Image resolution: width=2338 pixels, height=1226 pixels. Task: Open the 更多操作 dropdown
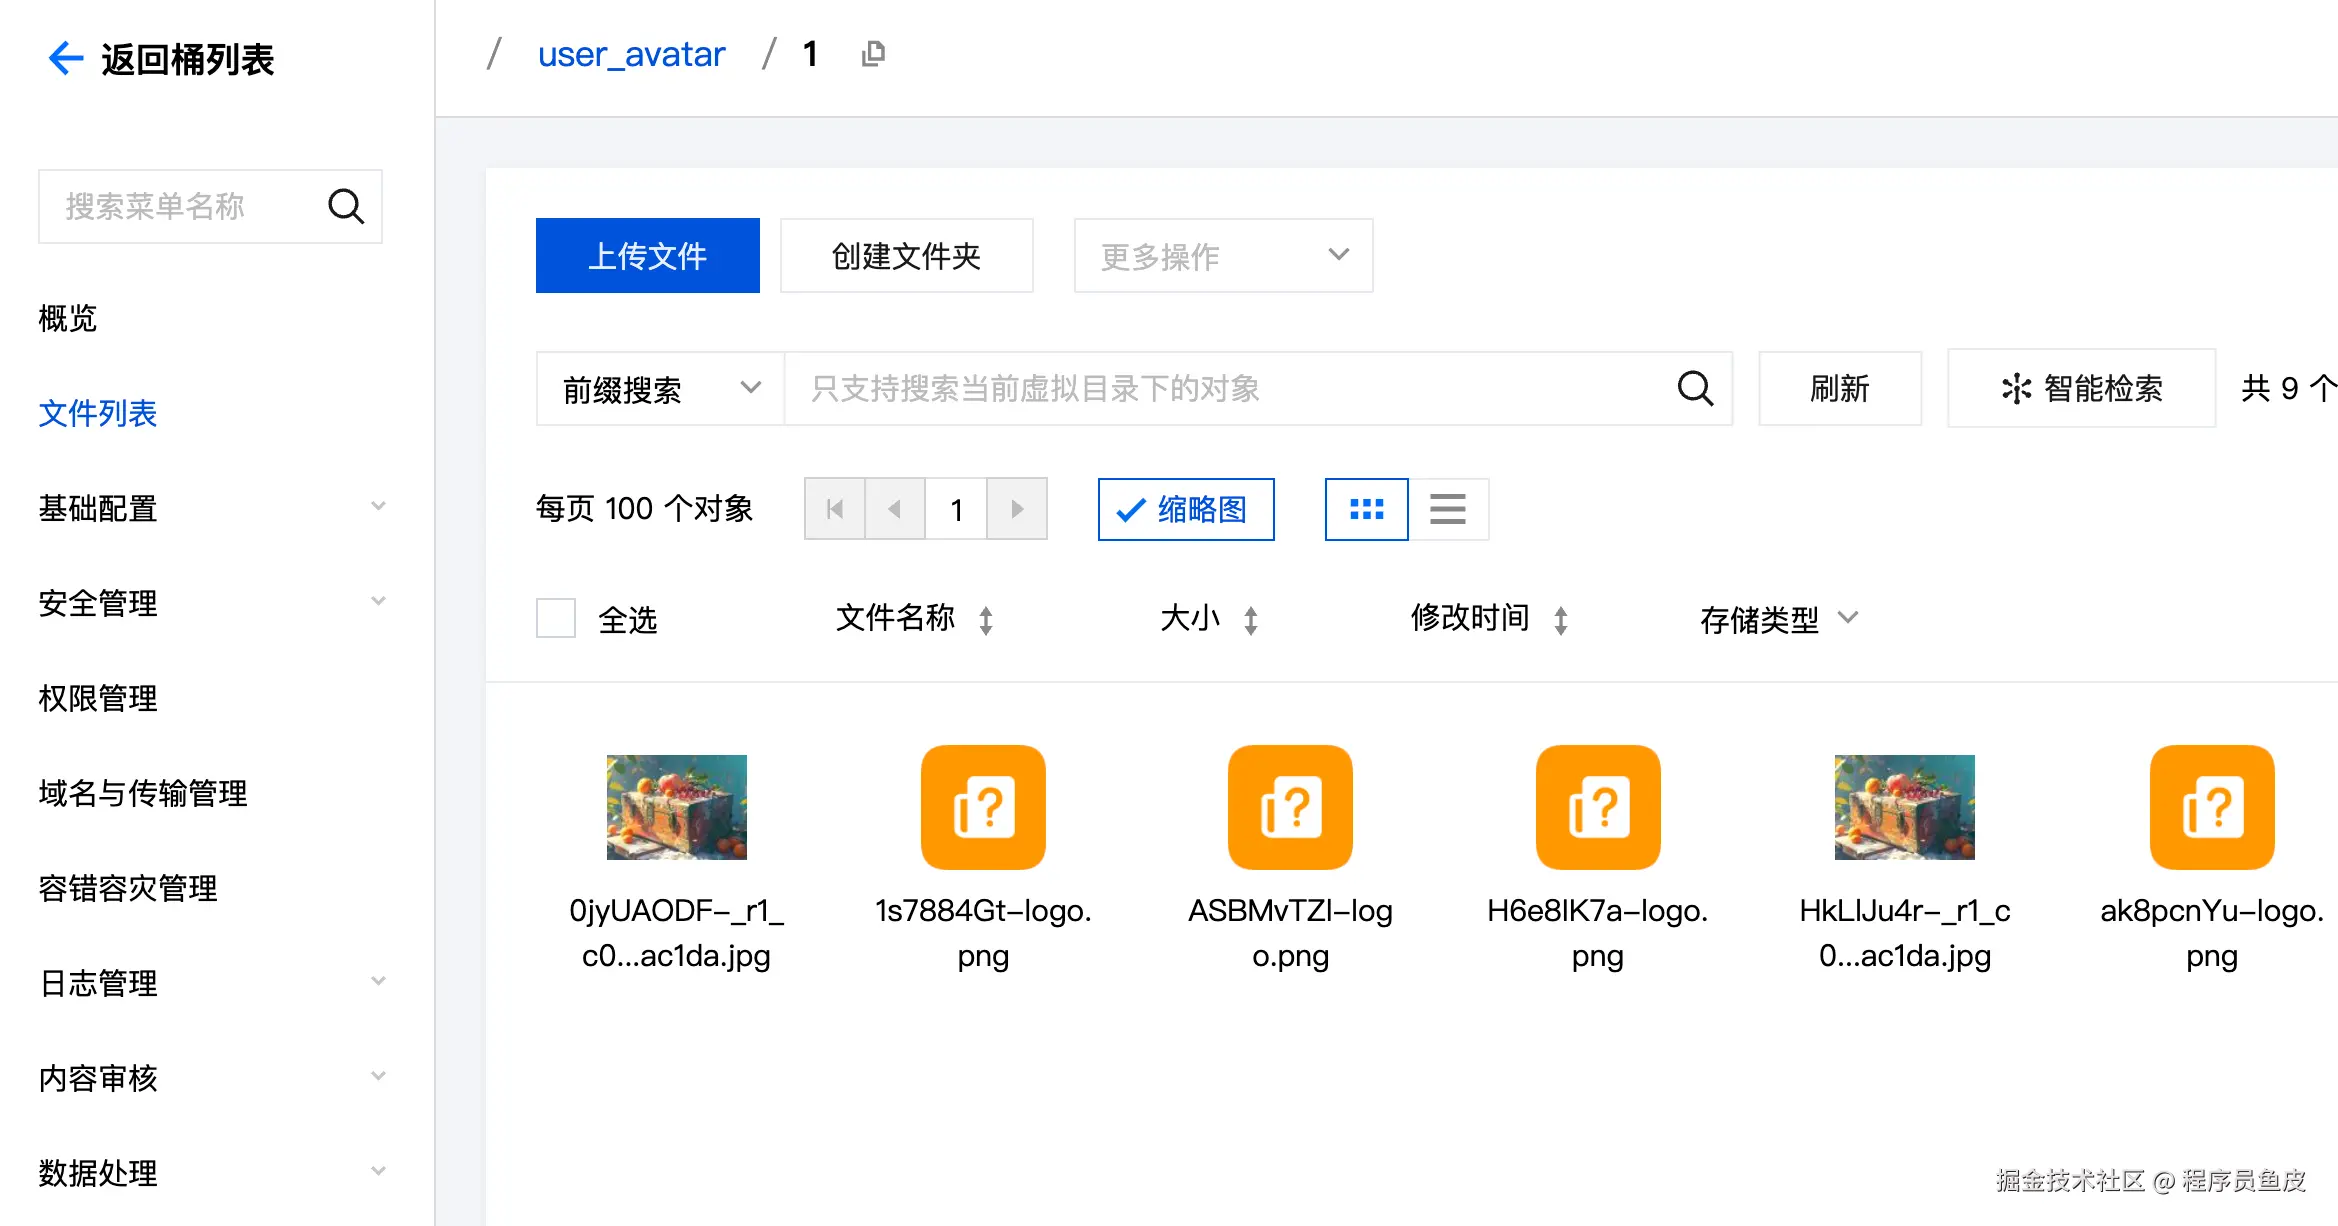(x=1222, y=256)
